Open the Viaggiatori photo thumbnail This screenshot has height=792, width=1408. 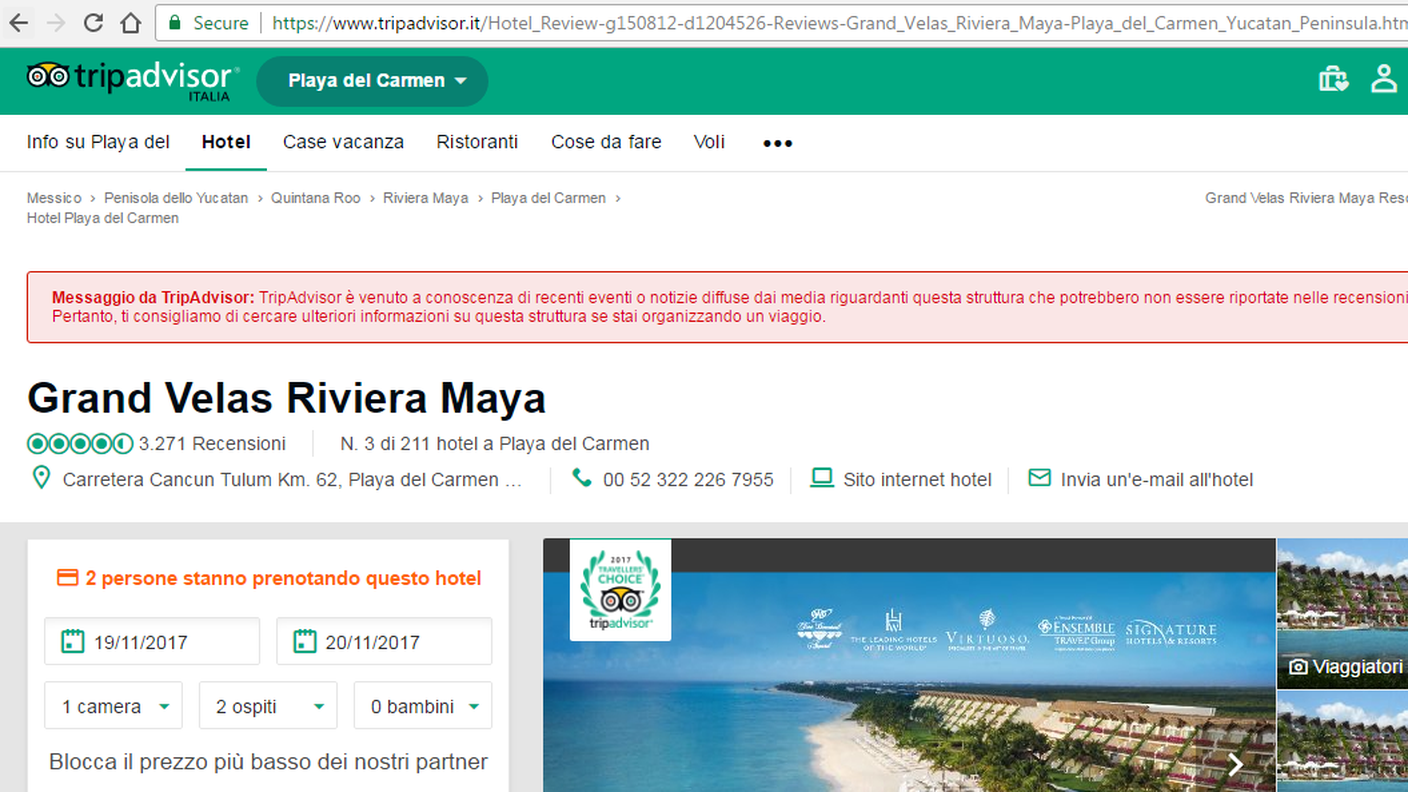[1342, 613]
